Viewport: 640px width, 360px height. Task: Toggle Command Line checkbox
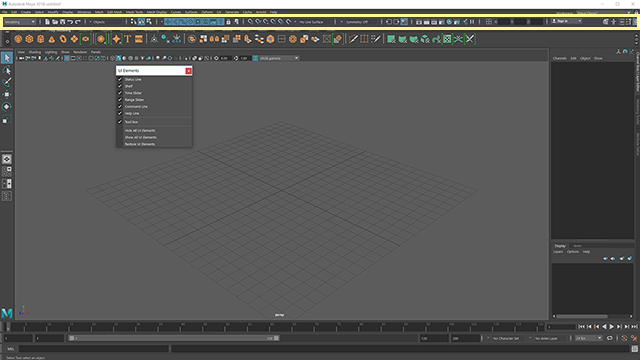coord(120,107)
